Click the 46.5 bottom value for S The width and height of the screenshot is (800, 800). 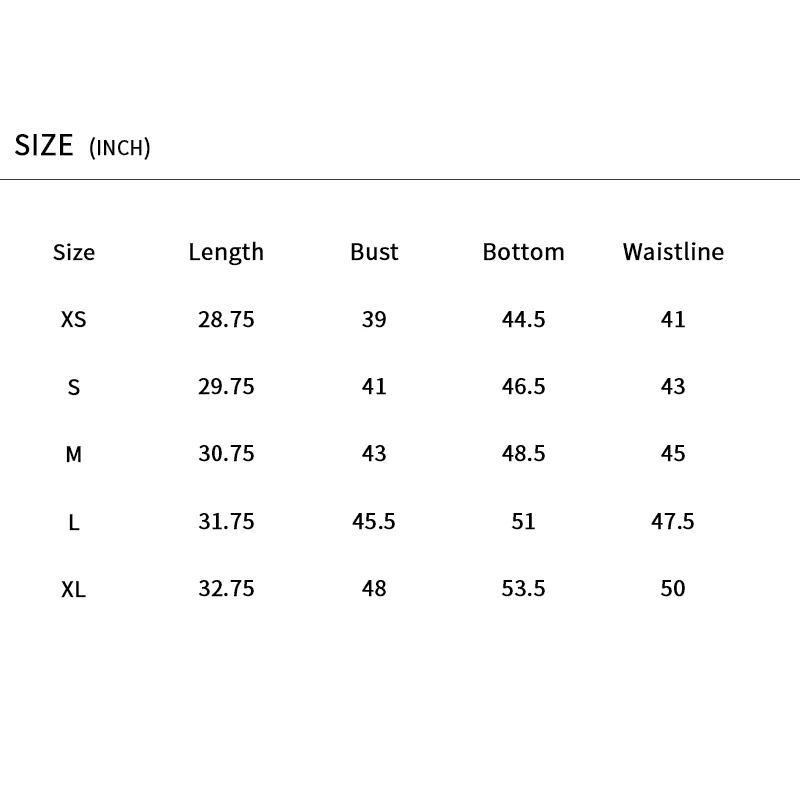click(x=523, y=387)
